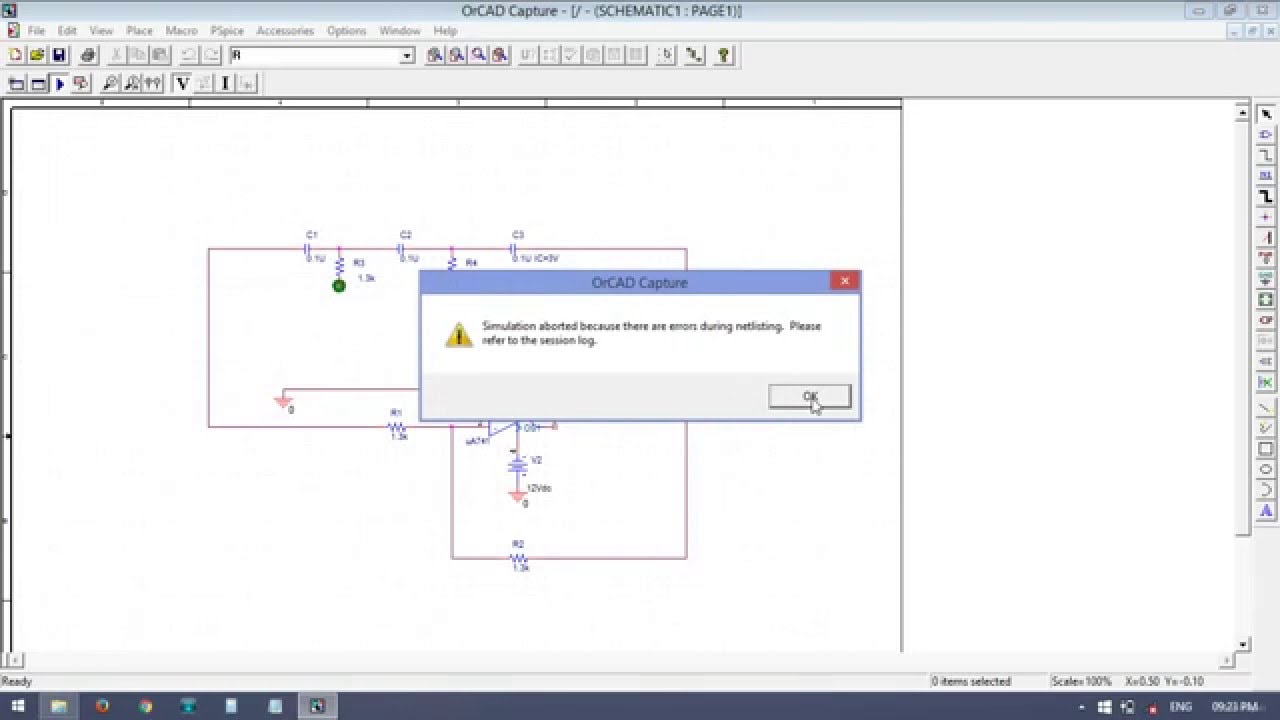Open Edit Simulation Settings icon
The height and width of the screenshot is (720, 1280).
point(38,84)
